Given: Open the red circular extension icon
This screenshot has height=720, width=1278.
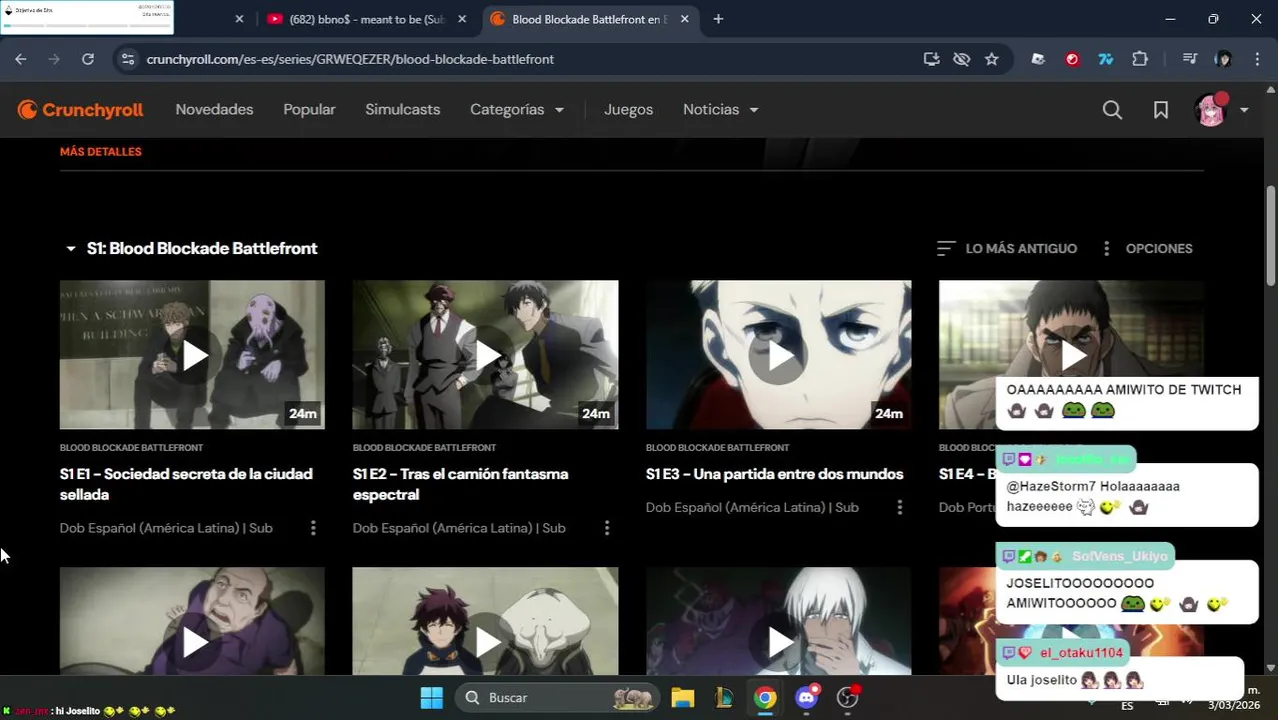Looking at the screenshot, I should point(1072,59).
